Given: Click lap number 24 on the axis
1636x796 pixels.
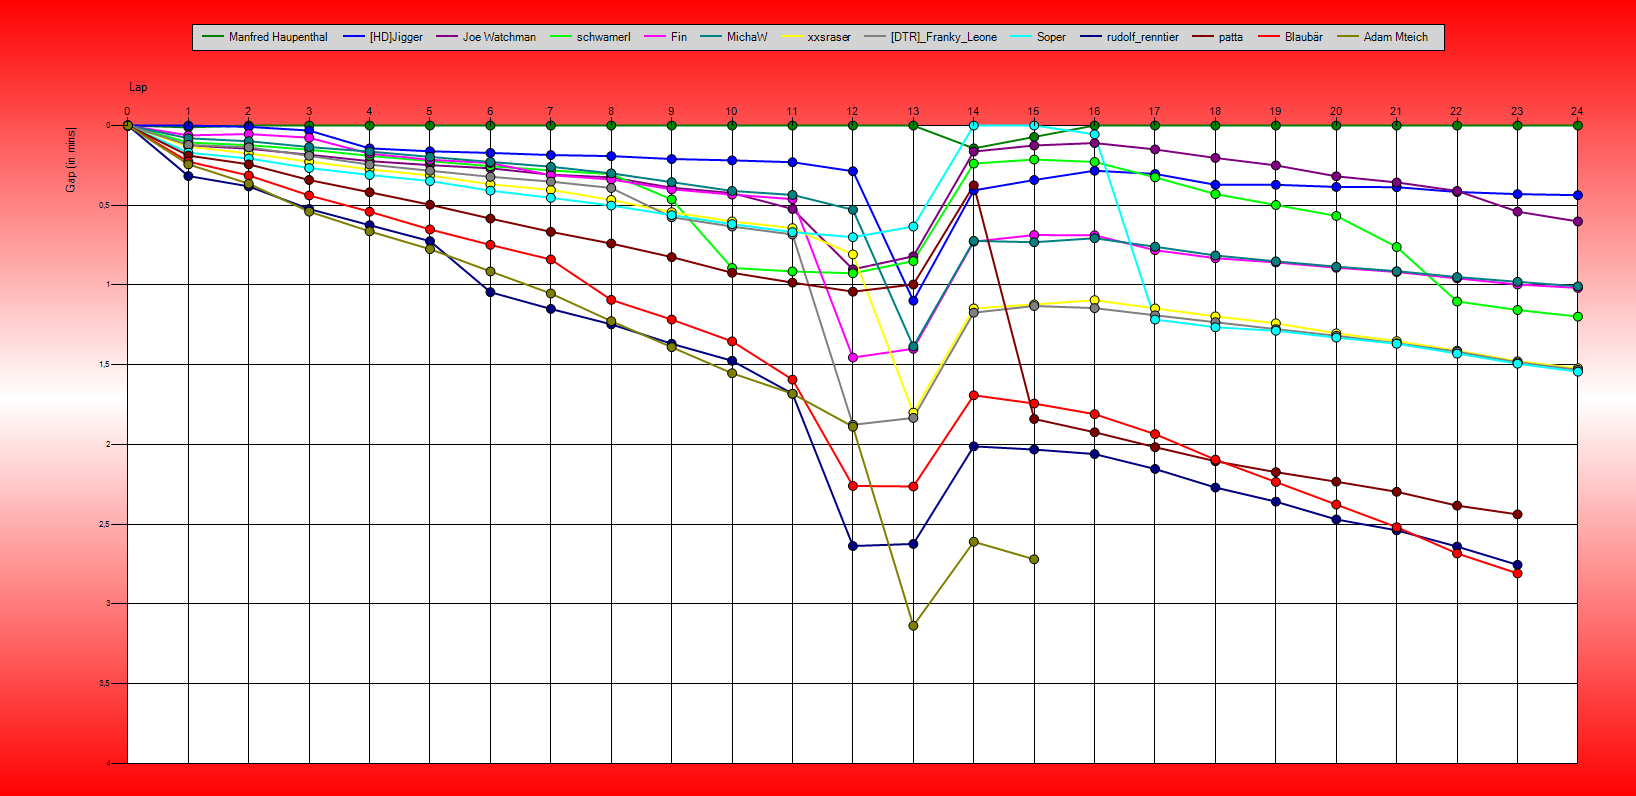Looking at the screenshot, I should [x=1577, y=111].
